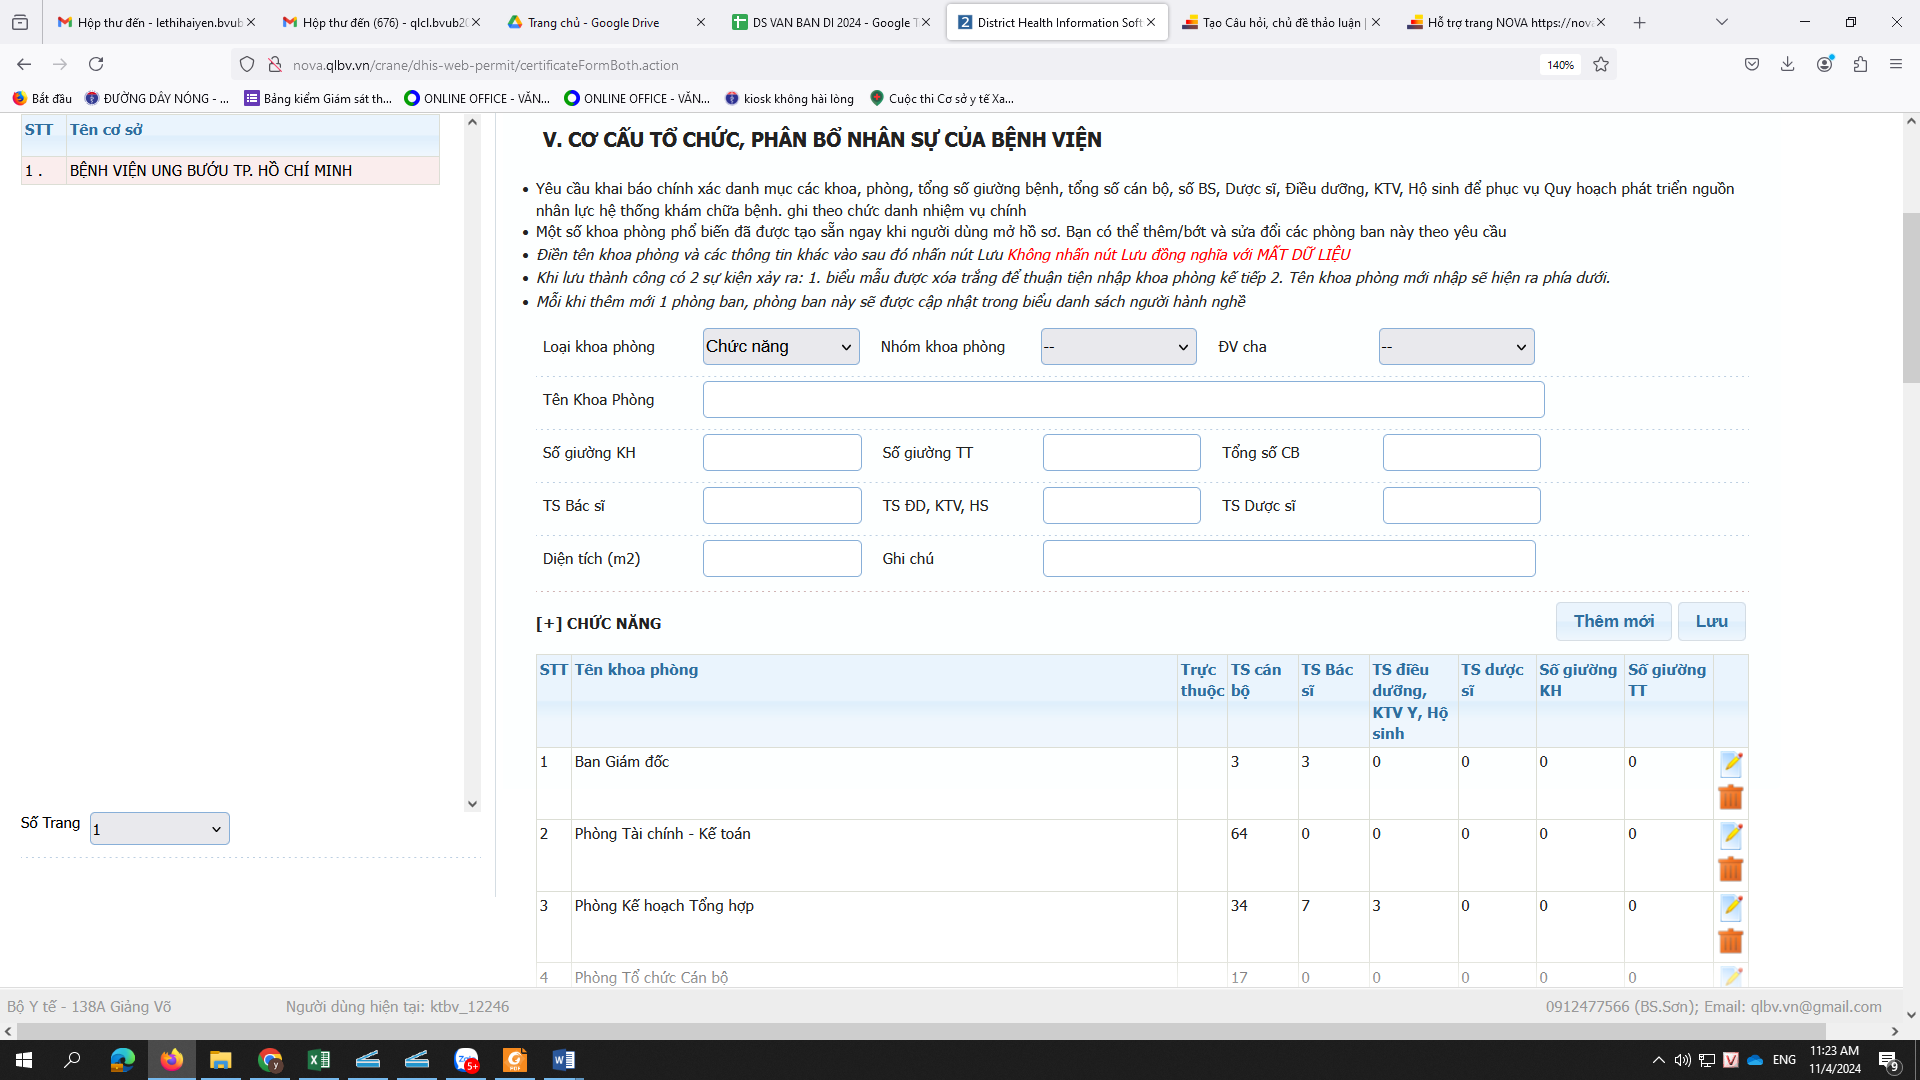1920x1080 pixels.
Task: Delete the Phòng Kế hoạch Tổng hợp row
Action: tap(1730, 941)
